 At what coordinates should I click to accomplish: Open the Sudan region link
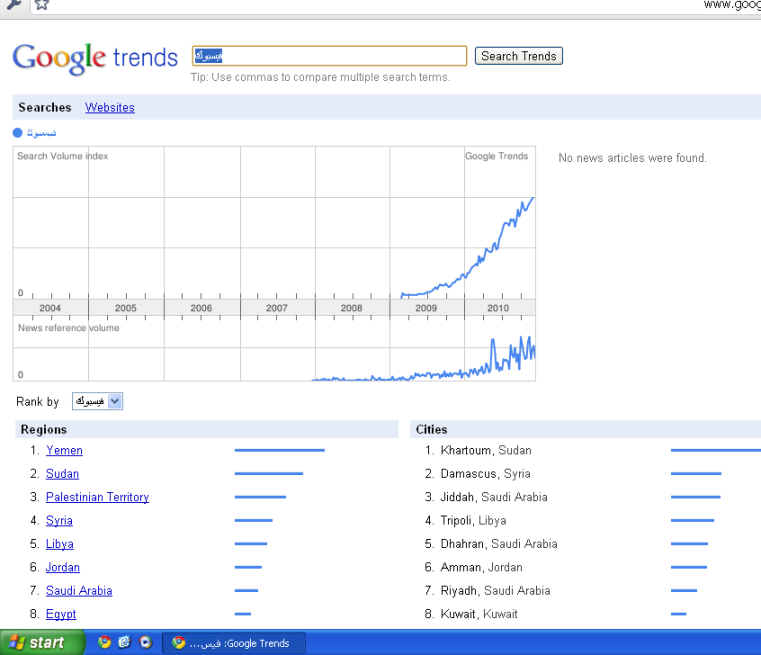62,474
